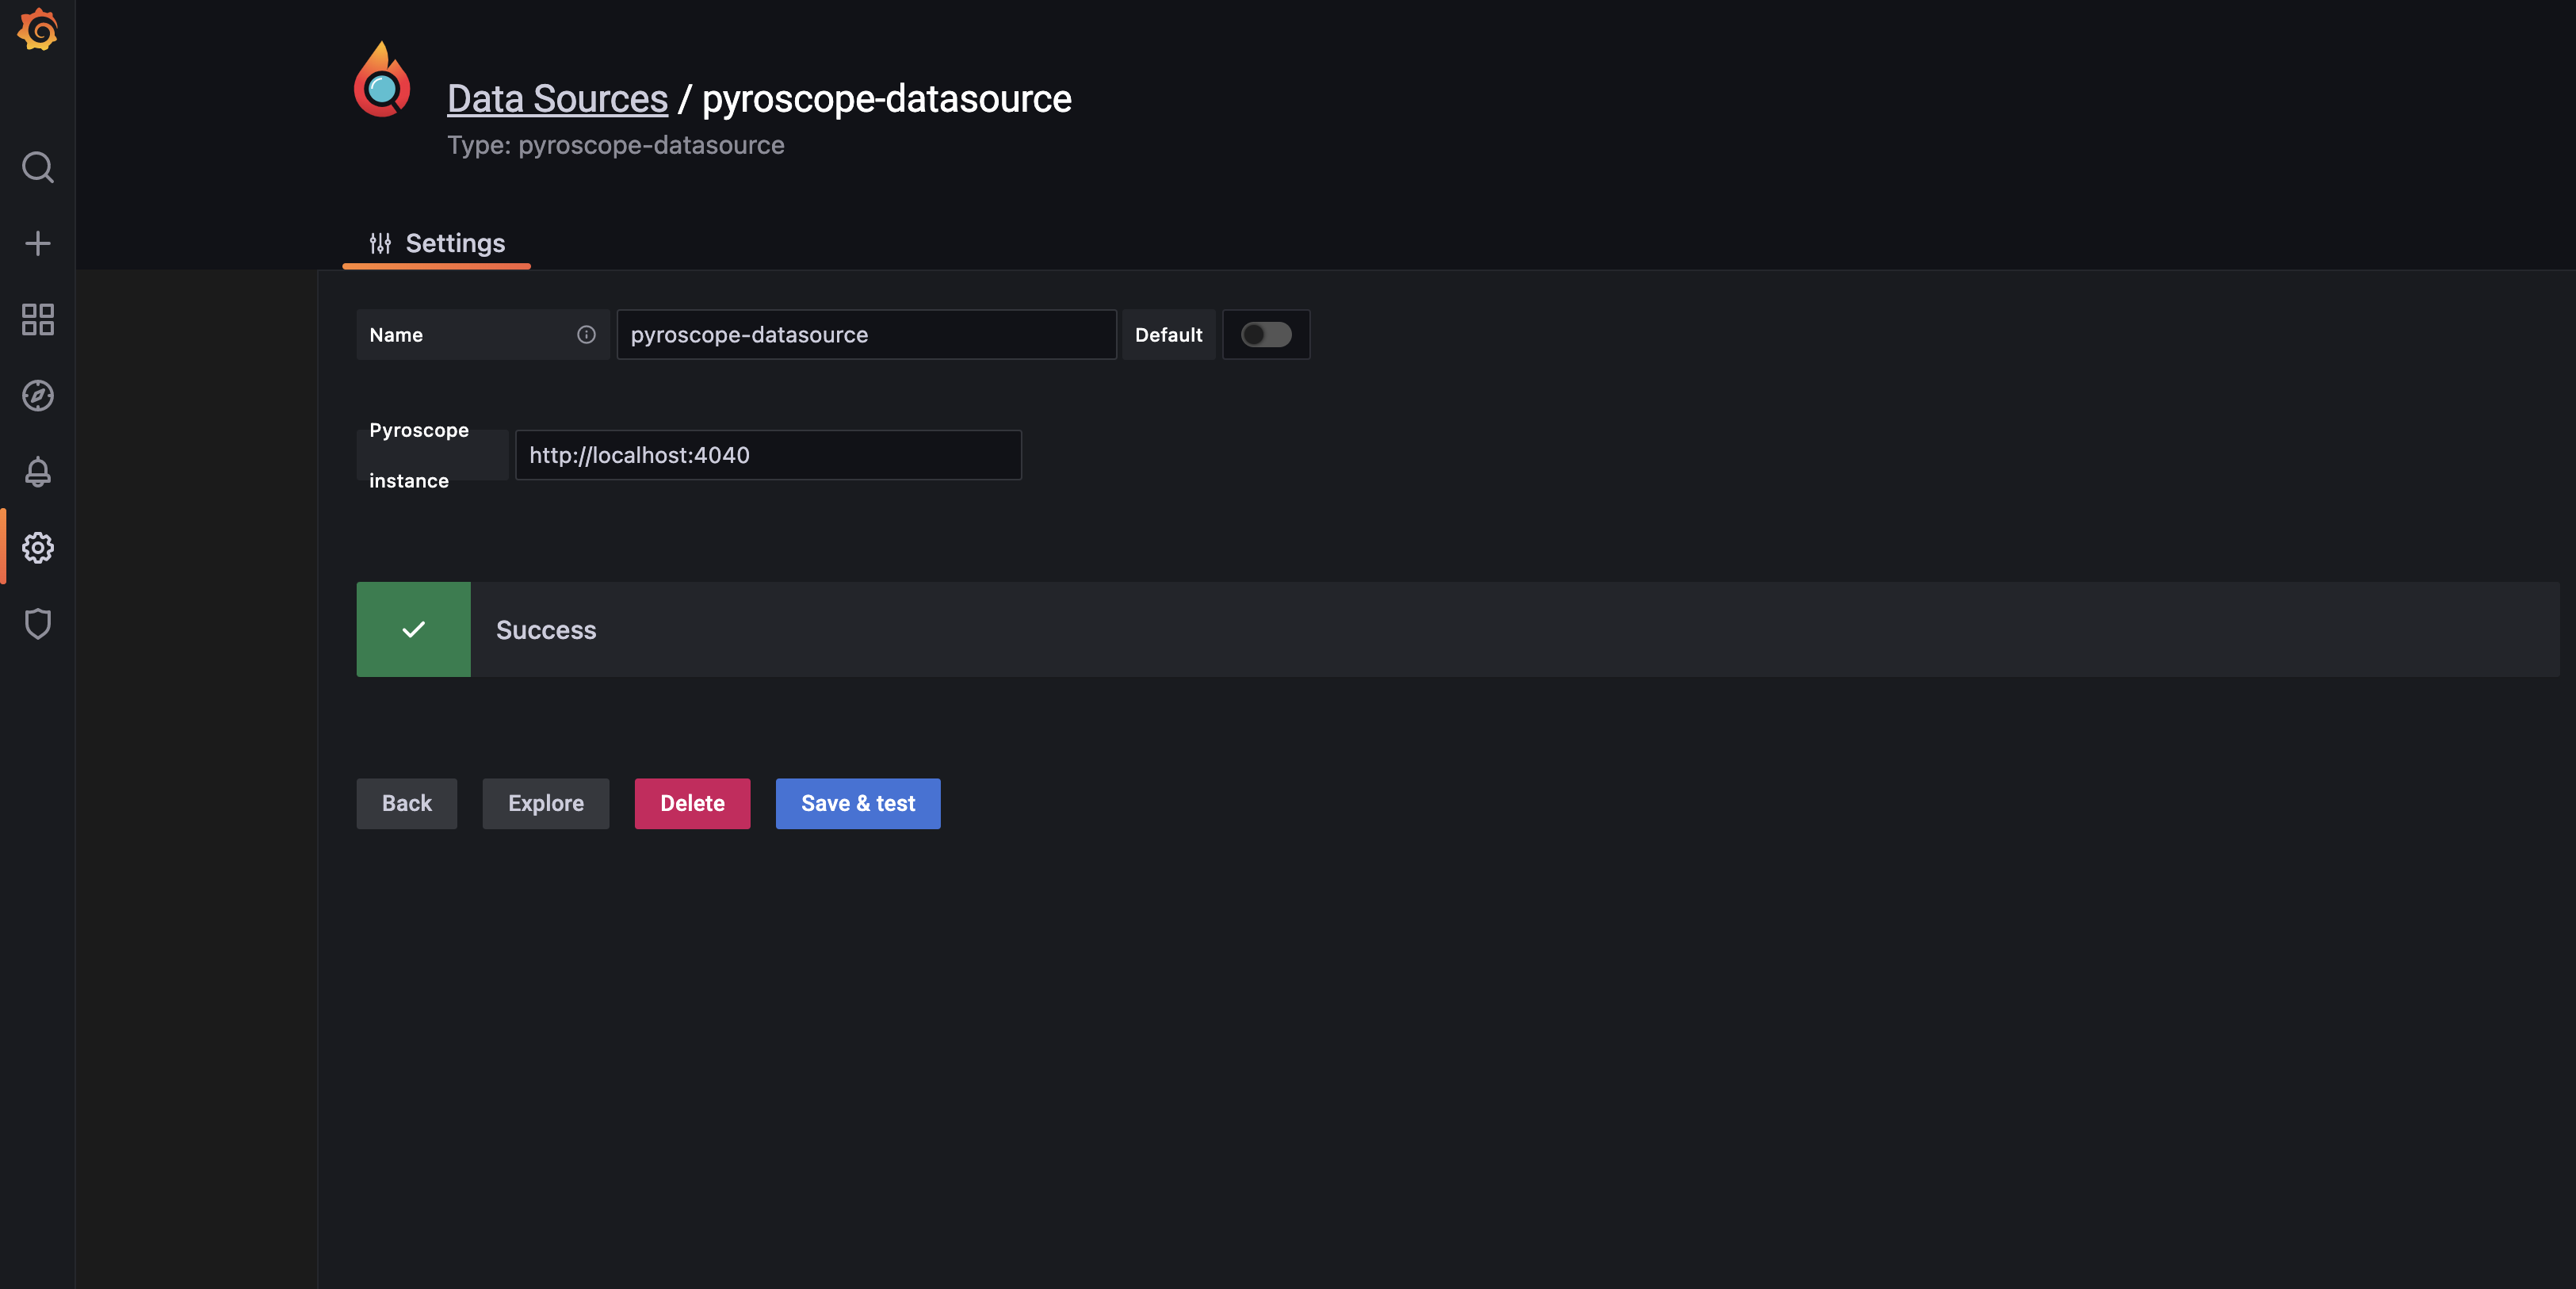Open the Explore compass icon
Viewport: 2576px width, 1289px height.
[x=37, y=395]
